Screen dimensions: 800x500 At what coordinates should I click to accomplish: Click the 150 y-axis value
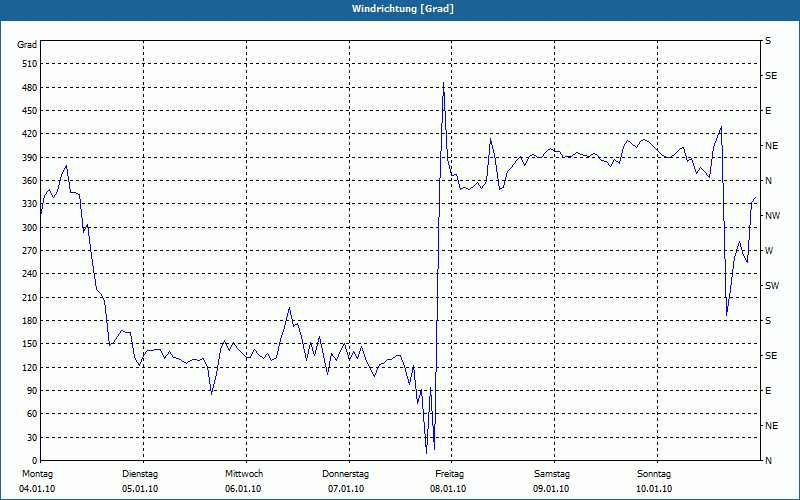(30, 344)
